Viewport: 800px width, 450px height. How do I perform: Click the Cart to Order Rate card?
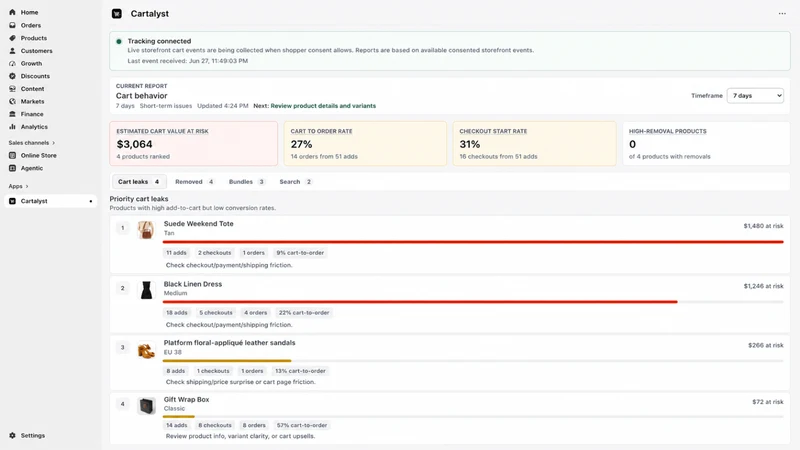(365, 143)
